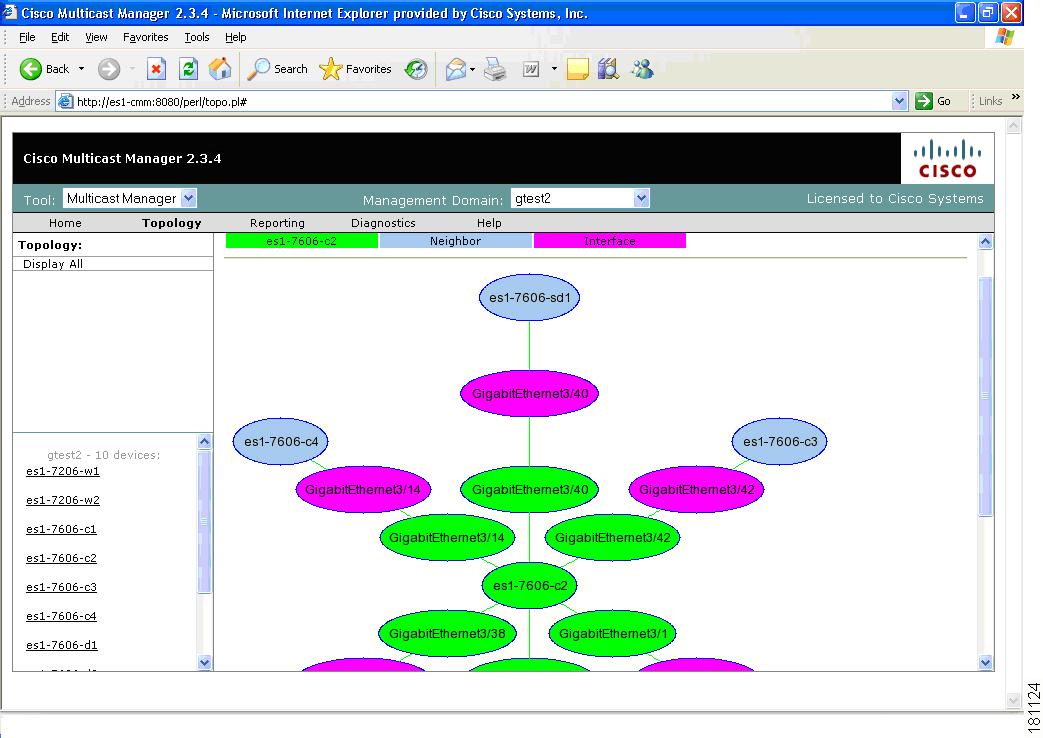Go to the Home tab of Multicast Manager
This screenshot has height=738, width=1043.
(65, 223)
